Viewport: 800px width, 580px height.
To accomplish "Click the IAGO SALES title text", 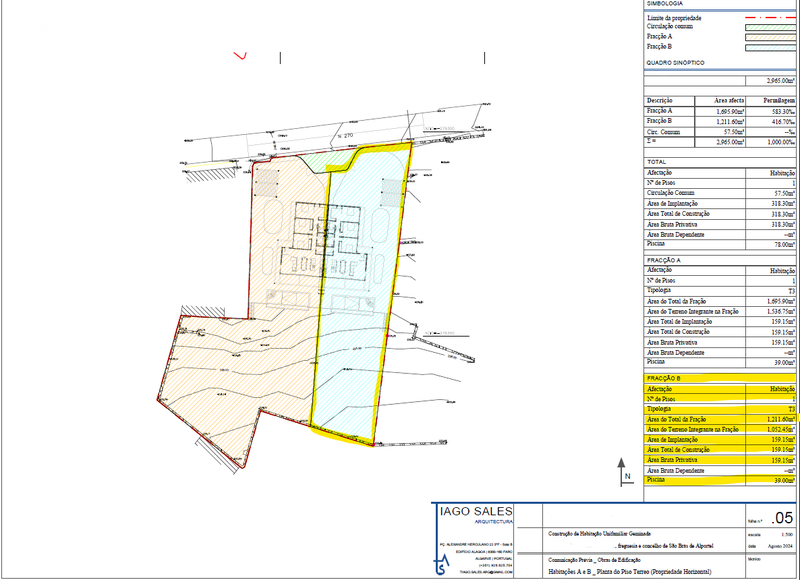I will [x=476, y=510].
